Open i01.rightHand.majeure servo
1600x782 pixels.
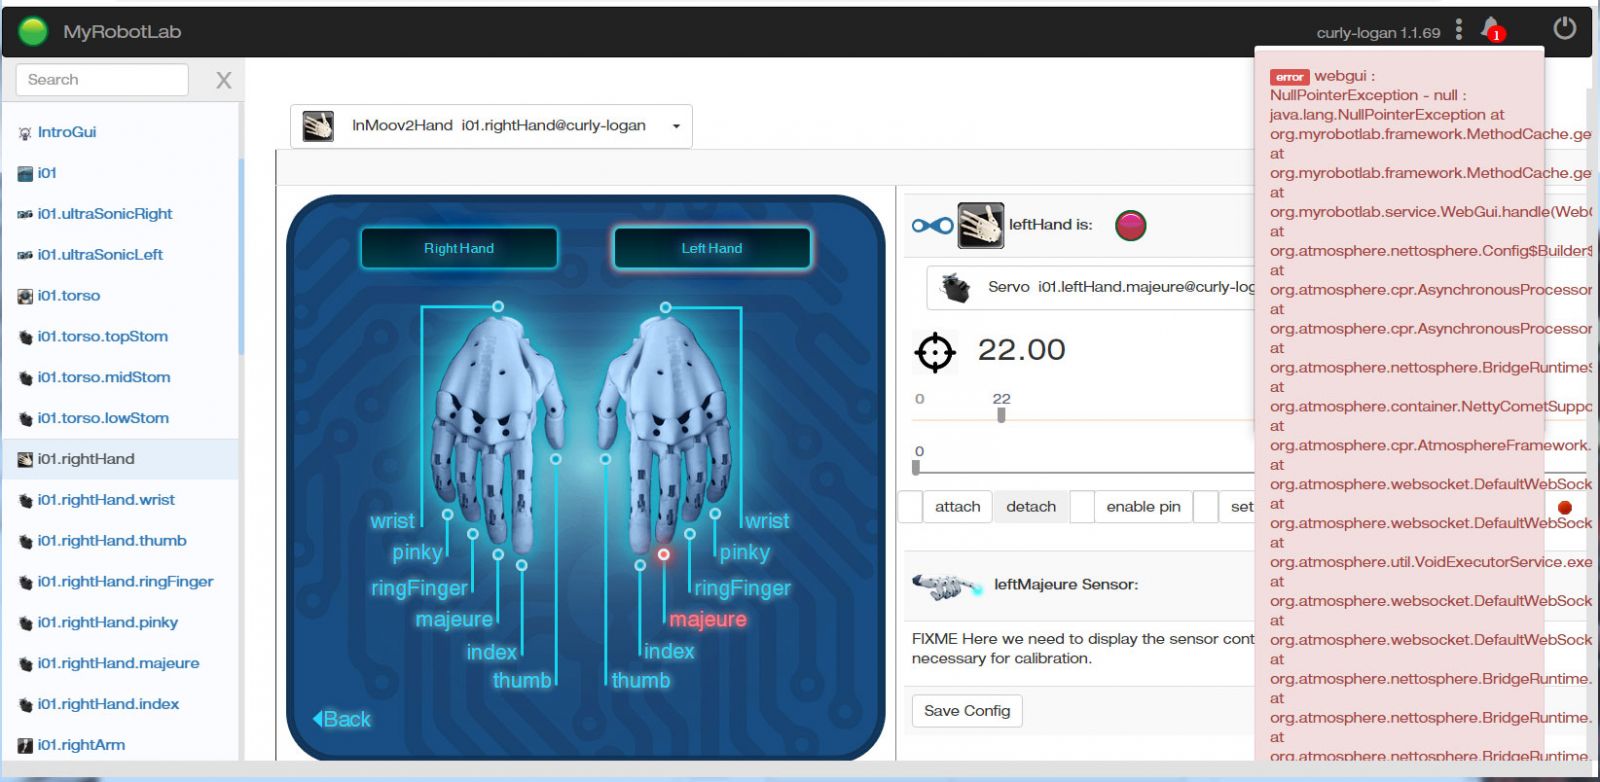118,664
